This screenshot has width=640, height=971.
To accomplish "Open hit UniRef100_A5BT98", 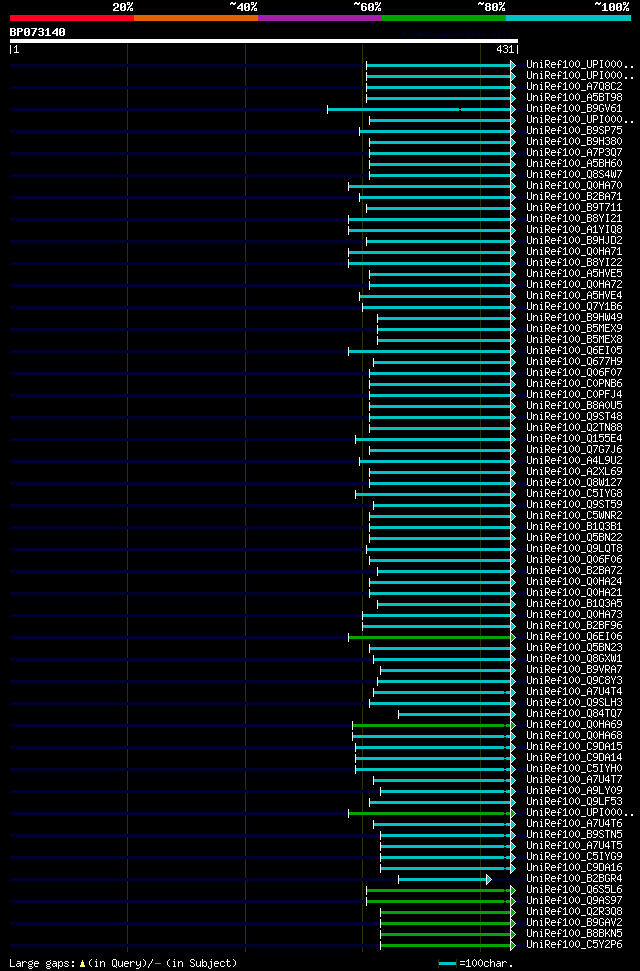I will (574, 98).
